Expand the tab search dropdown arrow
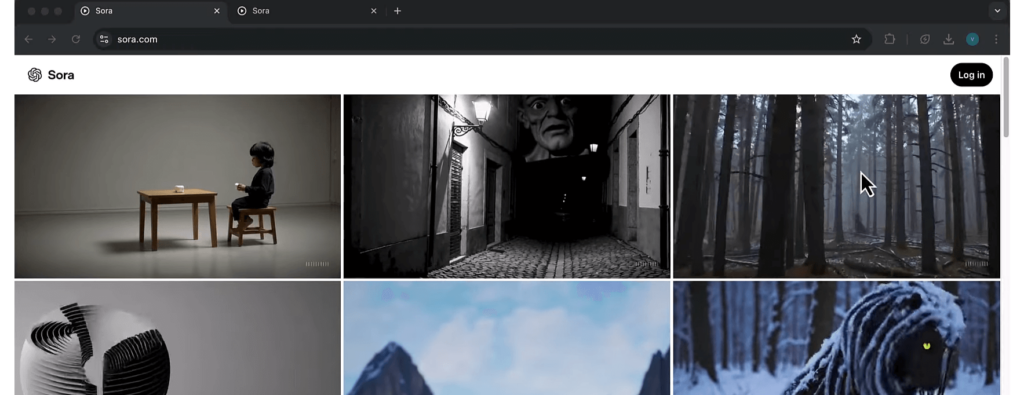The height and width of the screenshot is (395, 1024). (x=997, y=11)
